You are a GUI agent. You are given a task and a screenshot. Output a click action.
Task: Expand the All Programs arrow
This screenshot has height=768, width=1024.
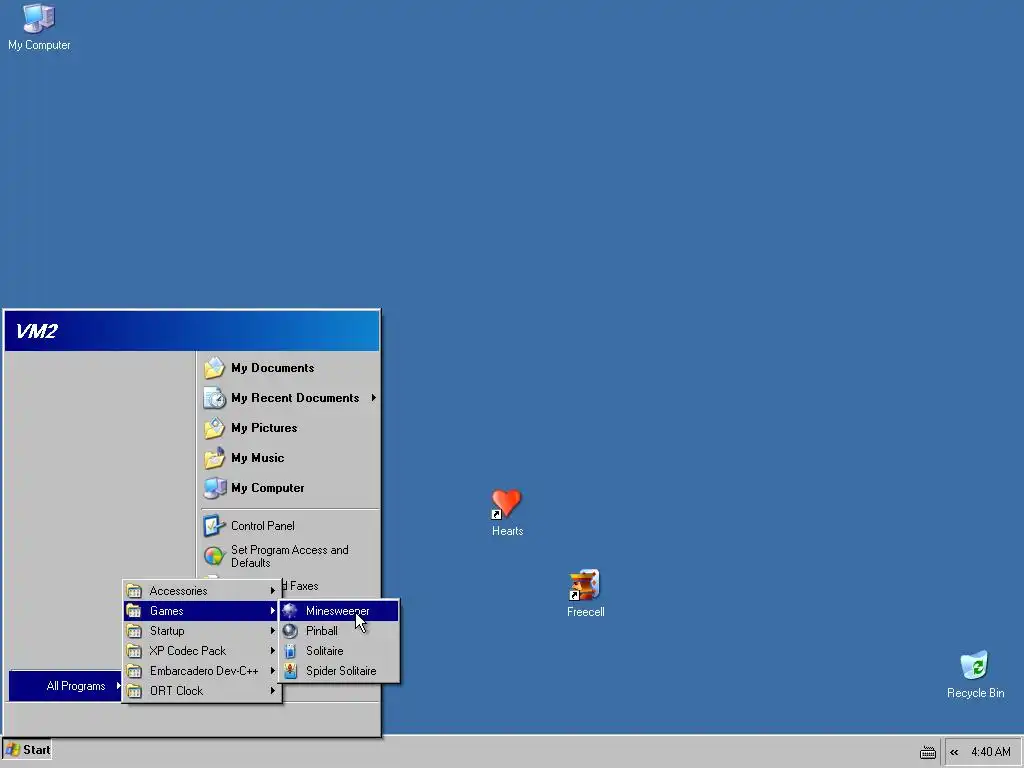coord(118,686)
